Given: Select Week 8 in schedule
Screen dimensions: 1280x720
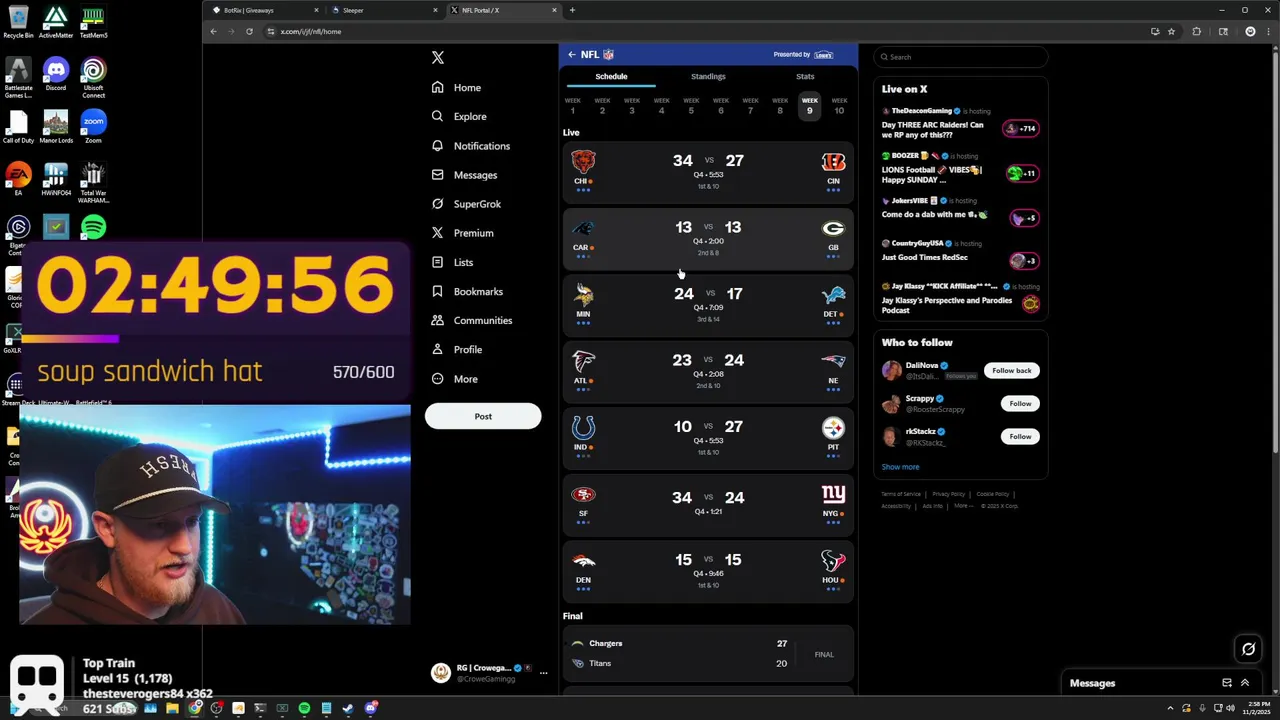Looking at the screenshot, I should (x=780, y=105).
